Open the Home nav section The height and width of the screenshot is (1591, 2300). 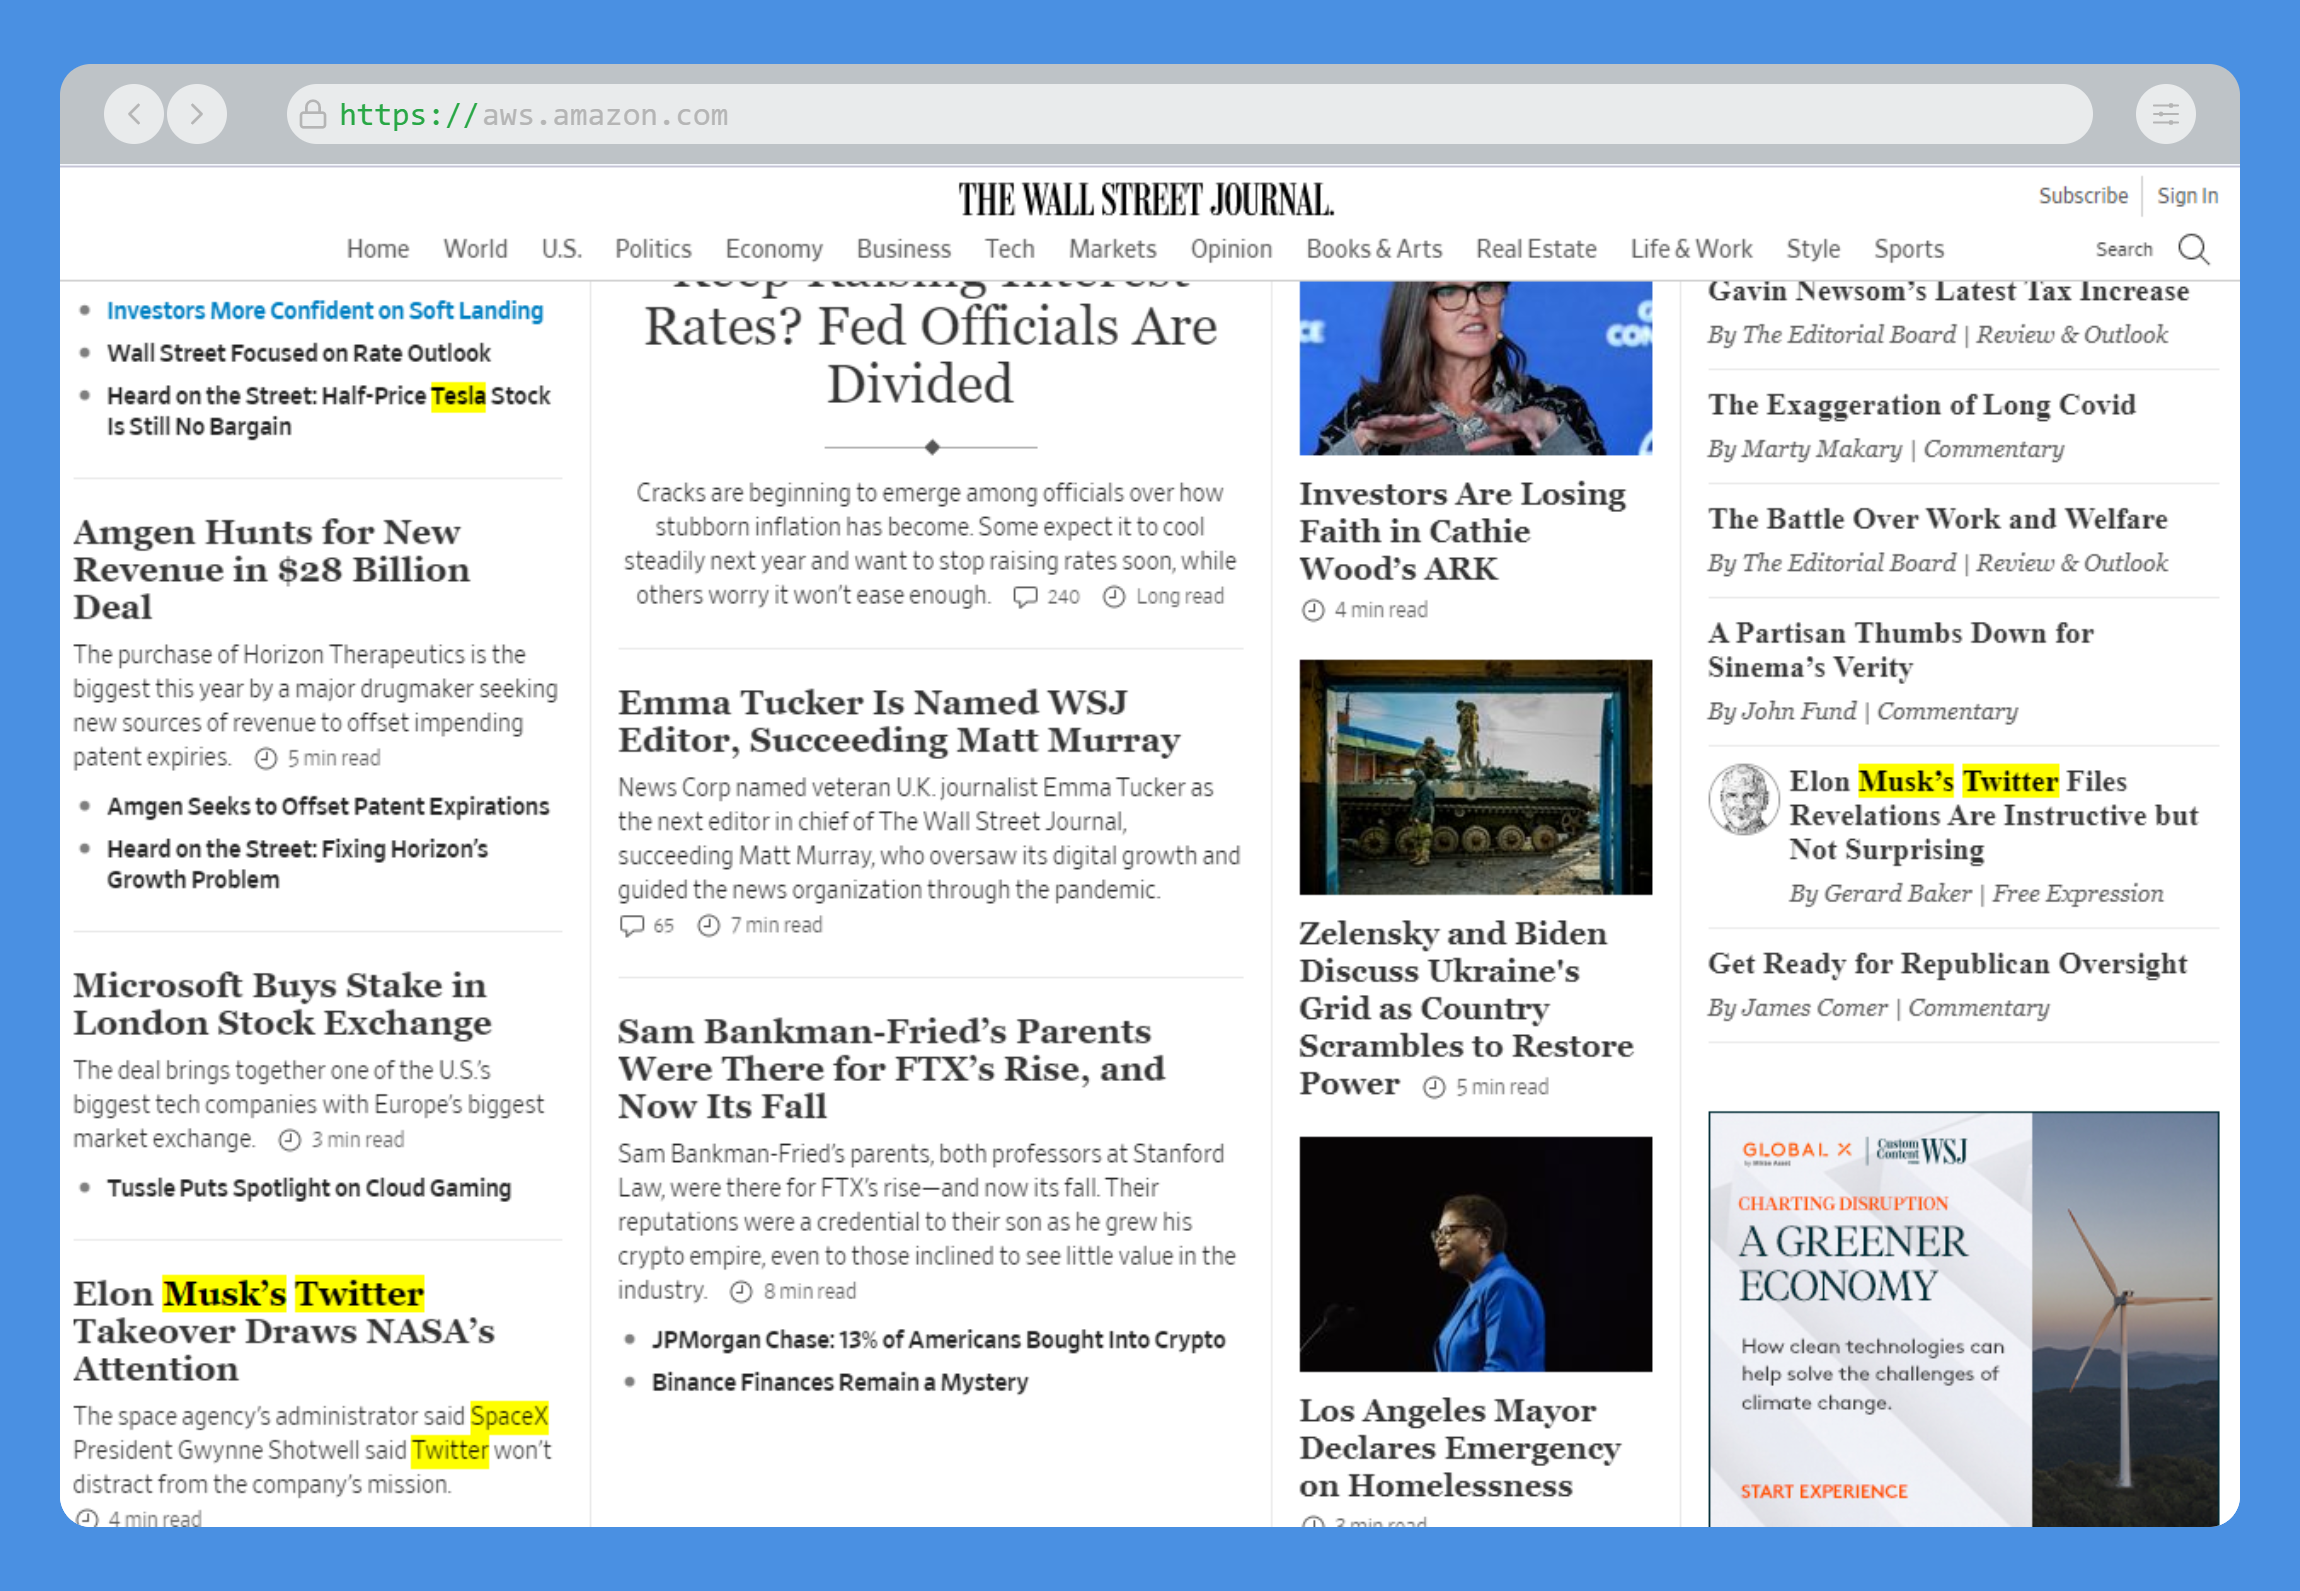click(377, 249)
